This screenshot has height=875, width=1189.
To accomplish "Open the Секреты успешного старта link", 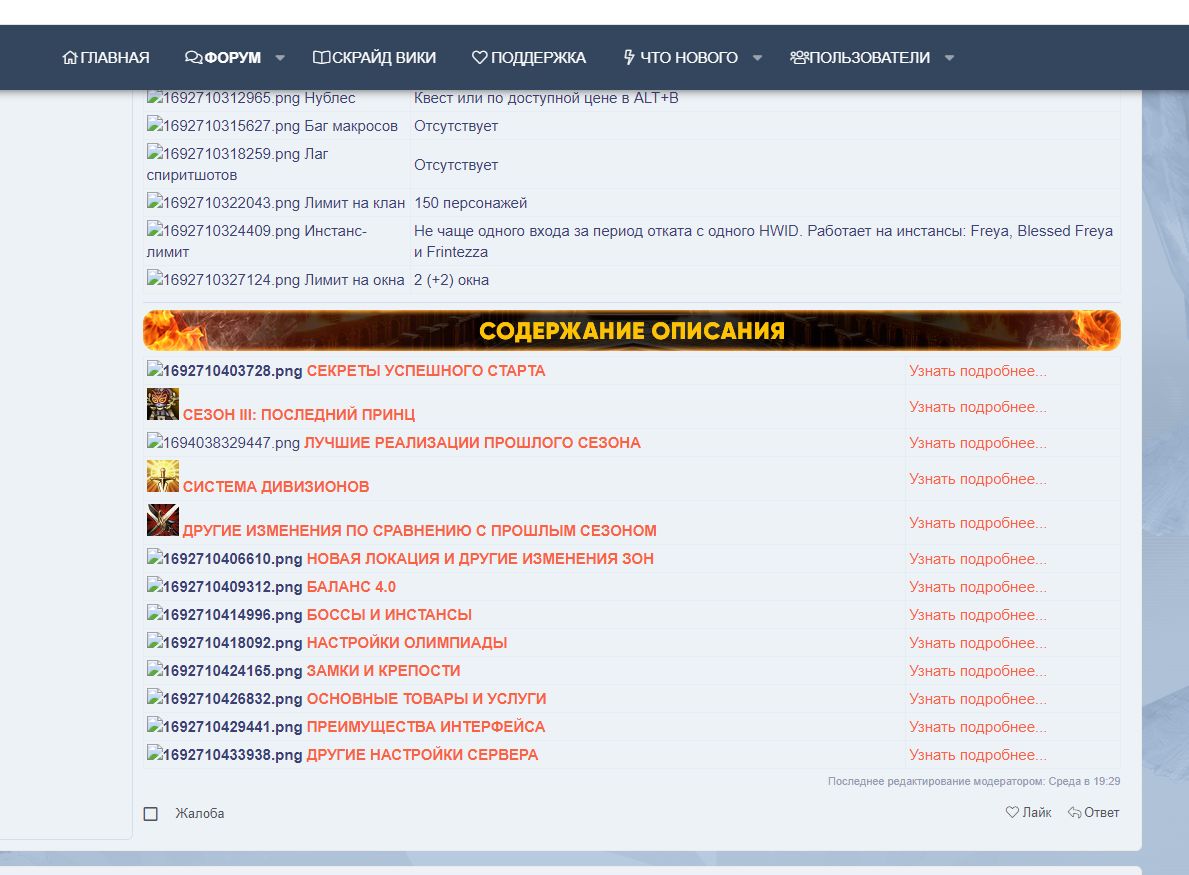I will (x=426, y=371).
